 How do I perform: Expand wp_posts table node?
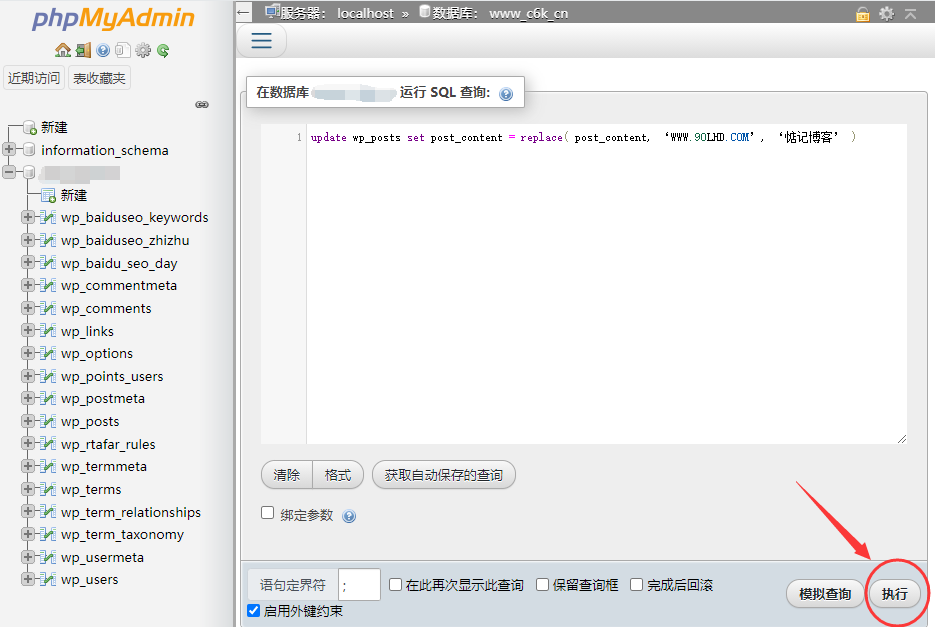27,421
